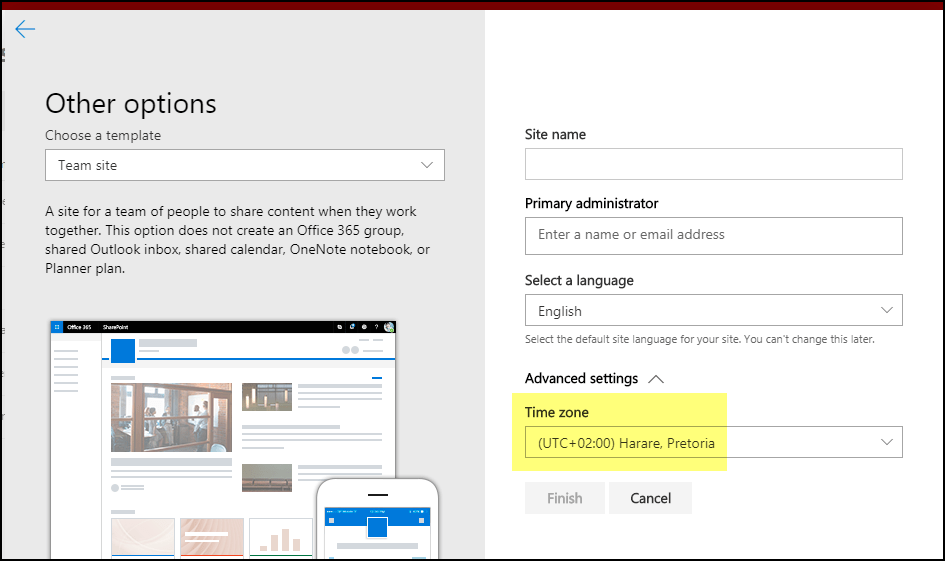Click the settings gear in preview header
The image size is (945, 561).
coord(364,327)
